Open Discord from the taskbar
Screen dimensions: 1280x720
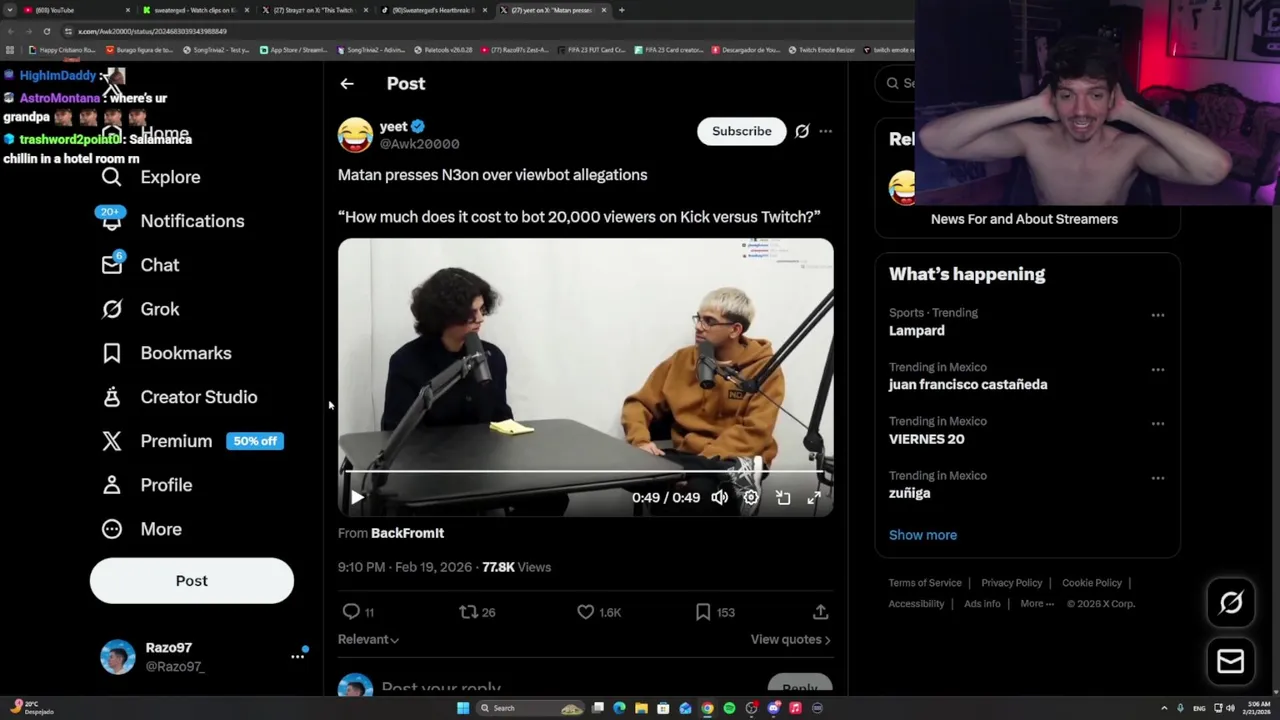coord(773,708)
